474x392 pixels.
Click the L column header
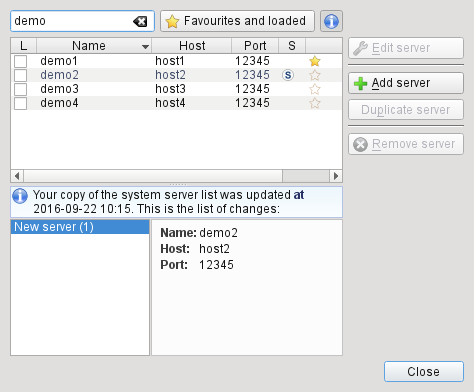(24, 46)
